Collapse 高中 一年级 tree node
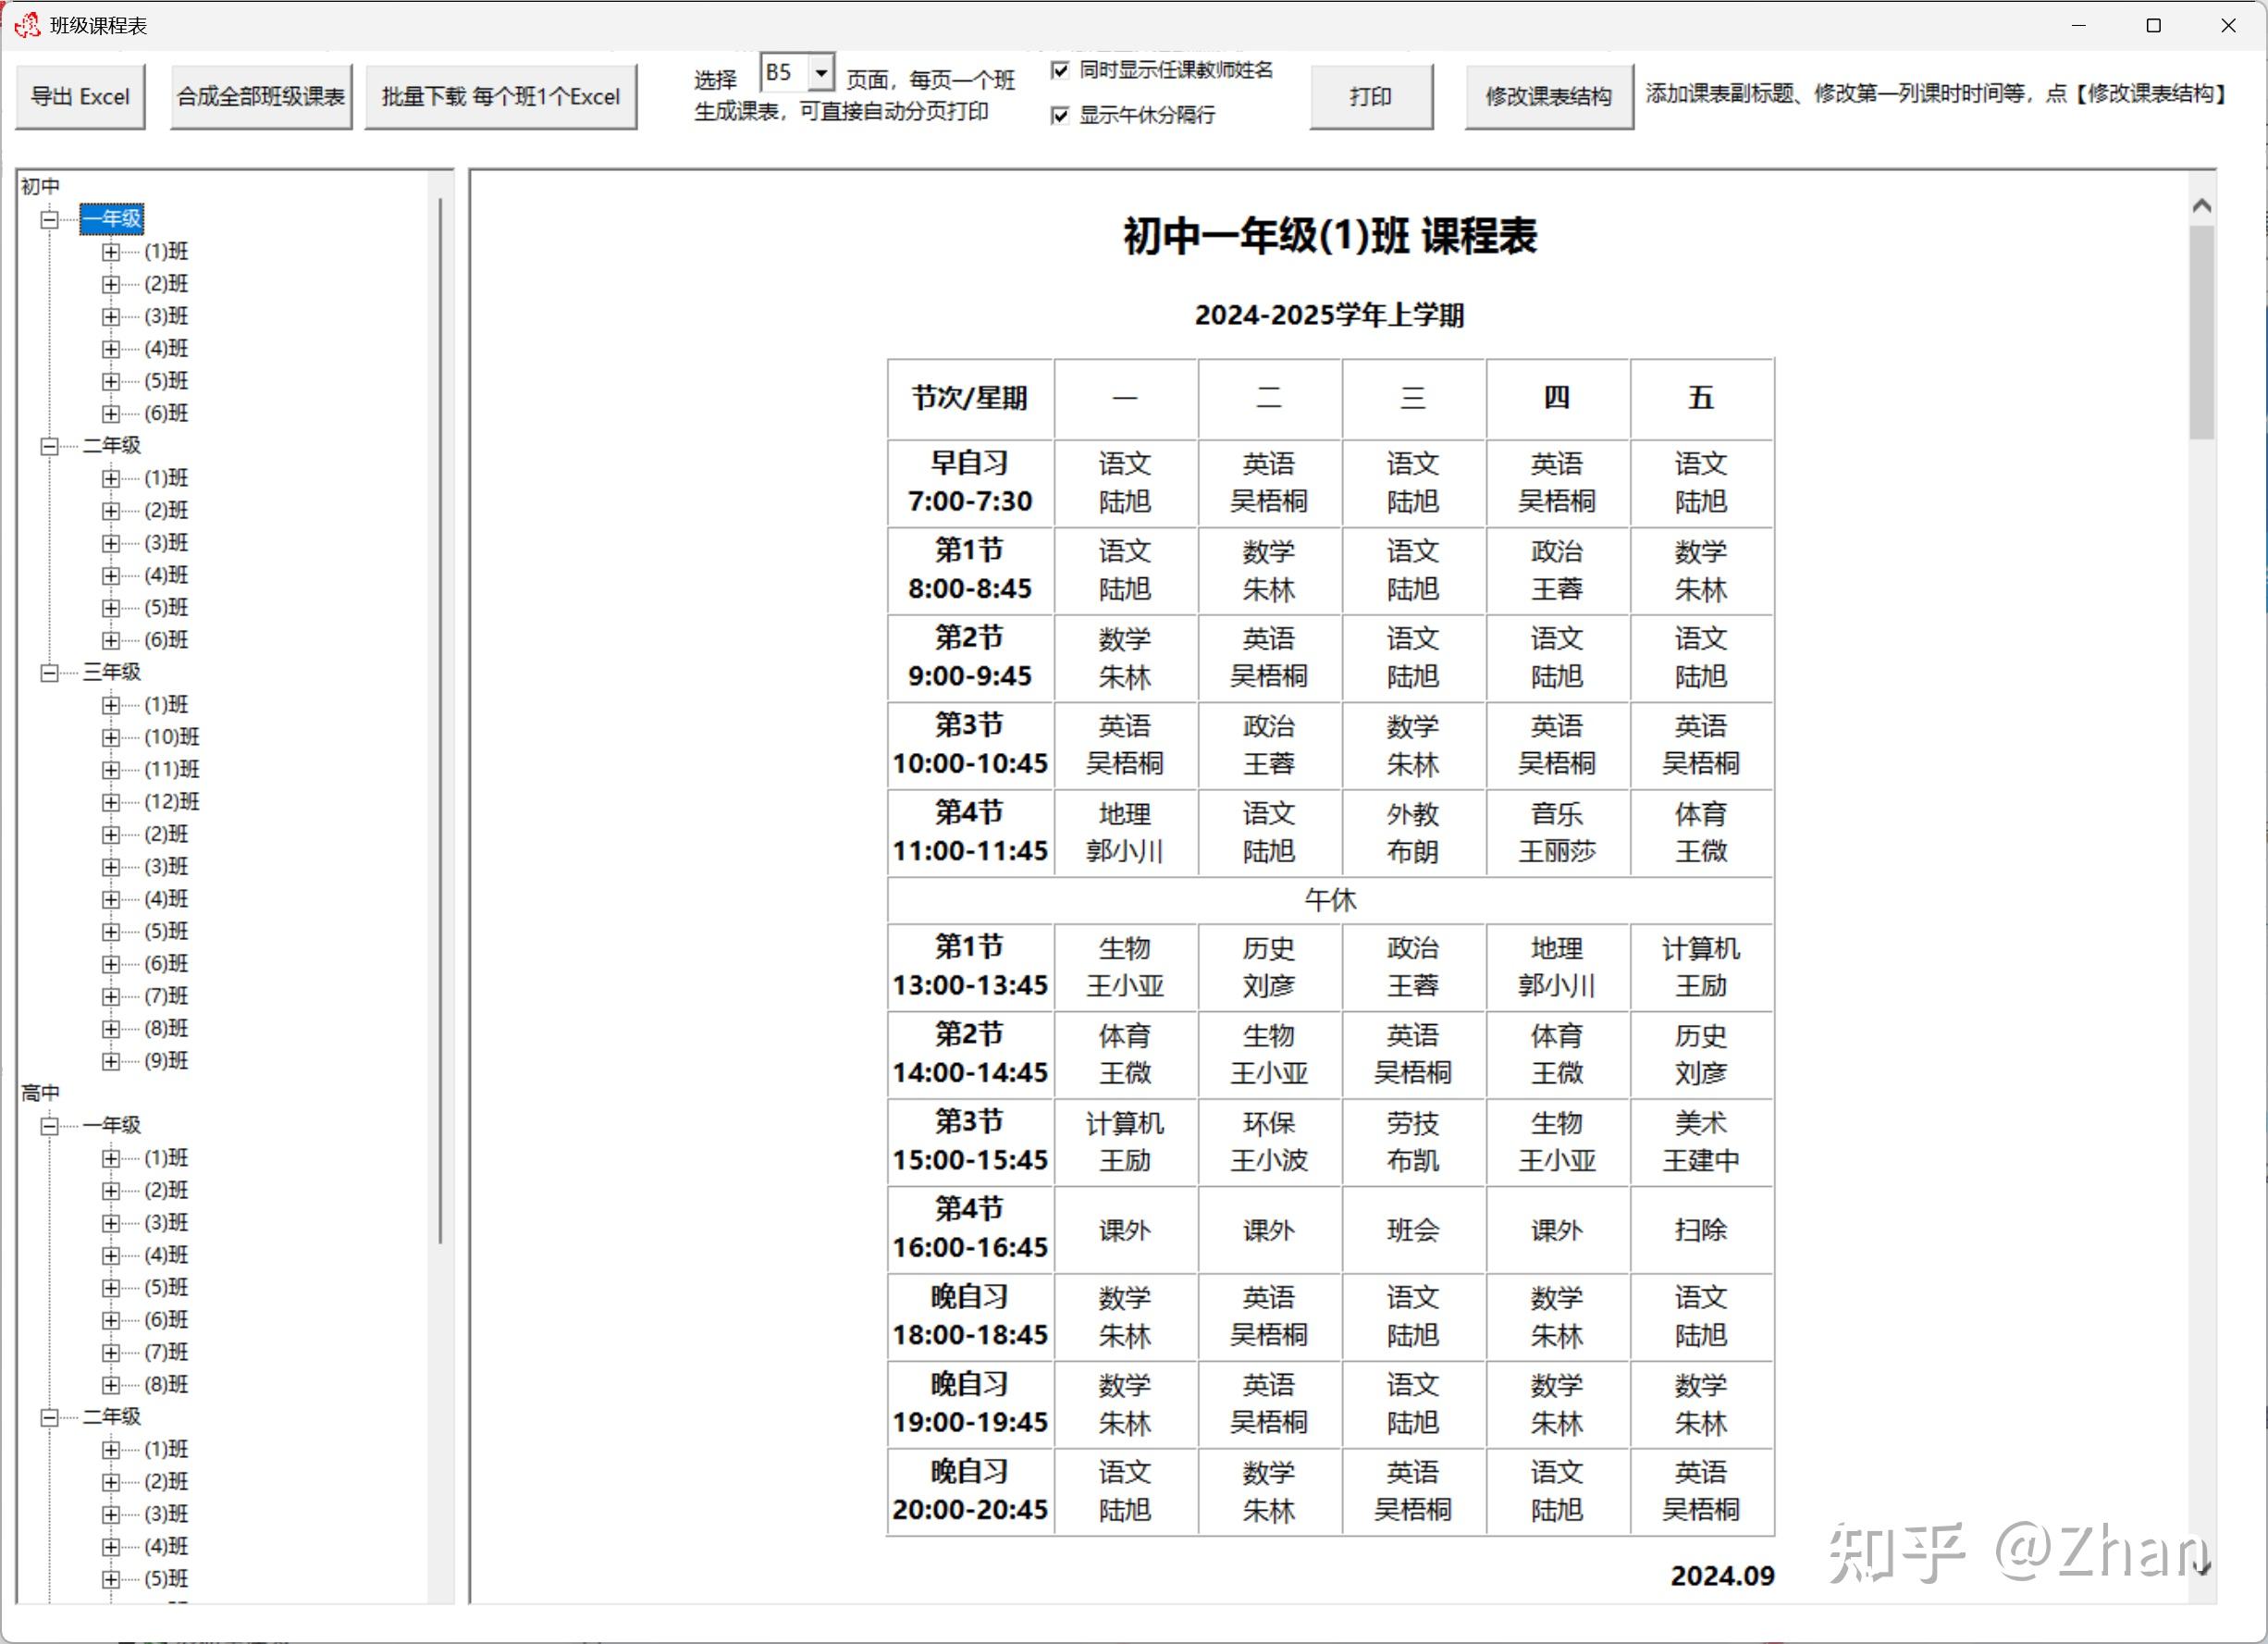 (x=49, y=1126)
